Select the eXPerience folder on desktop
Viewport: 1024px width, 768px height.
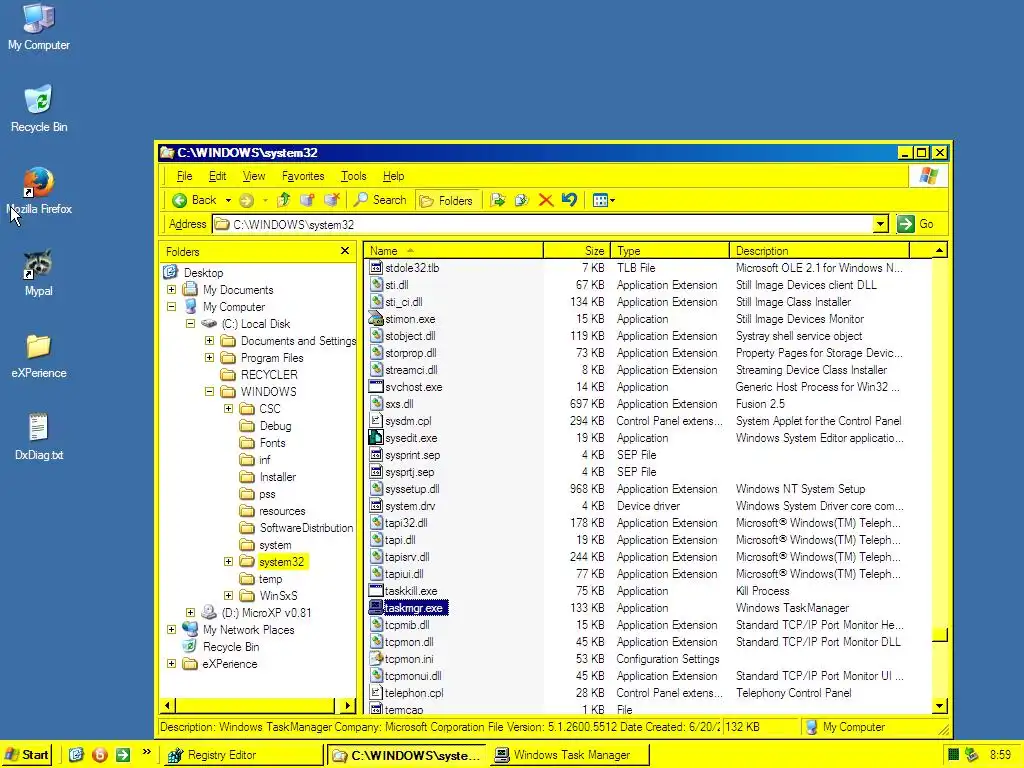point(39,356)
